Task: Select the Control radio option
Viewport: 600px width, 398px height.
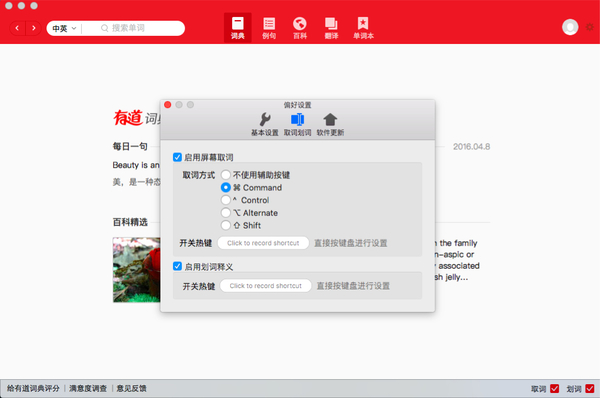Action: click(x=226, y=200)
